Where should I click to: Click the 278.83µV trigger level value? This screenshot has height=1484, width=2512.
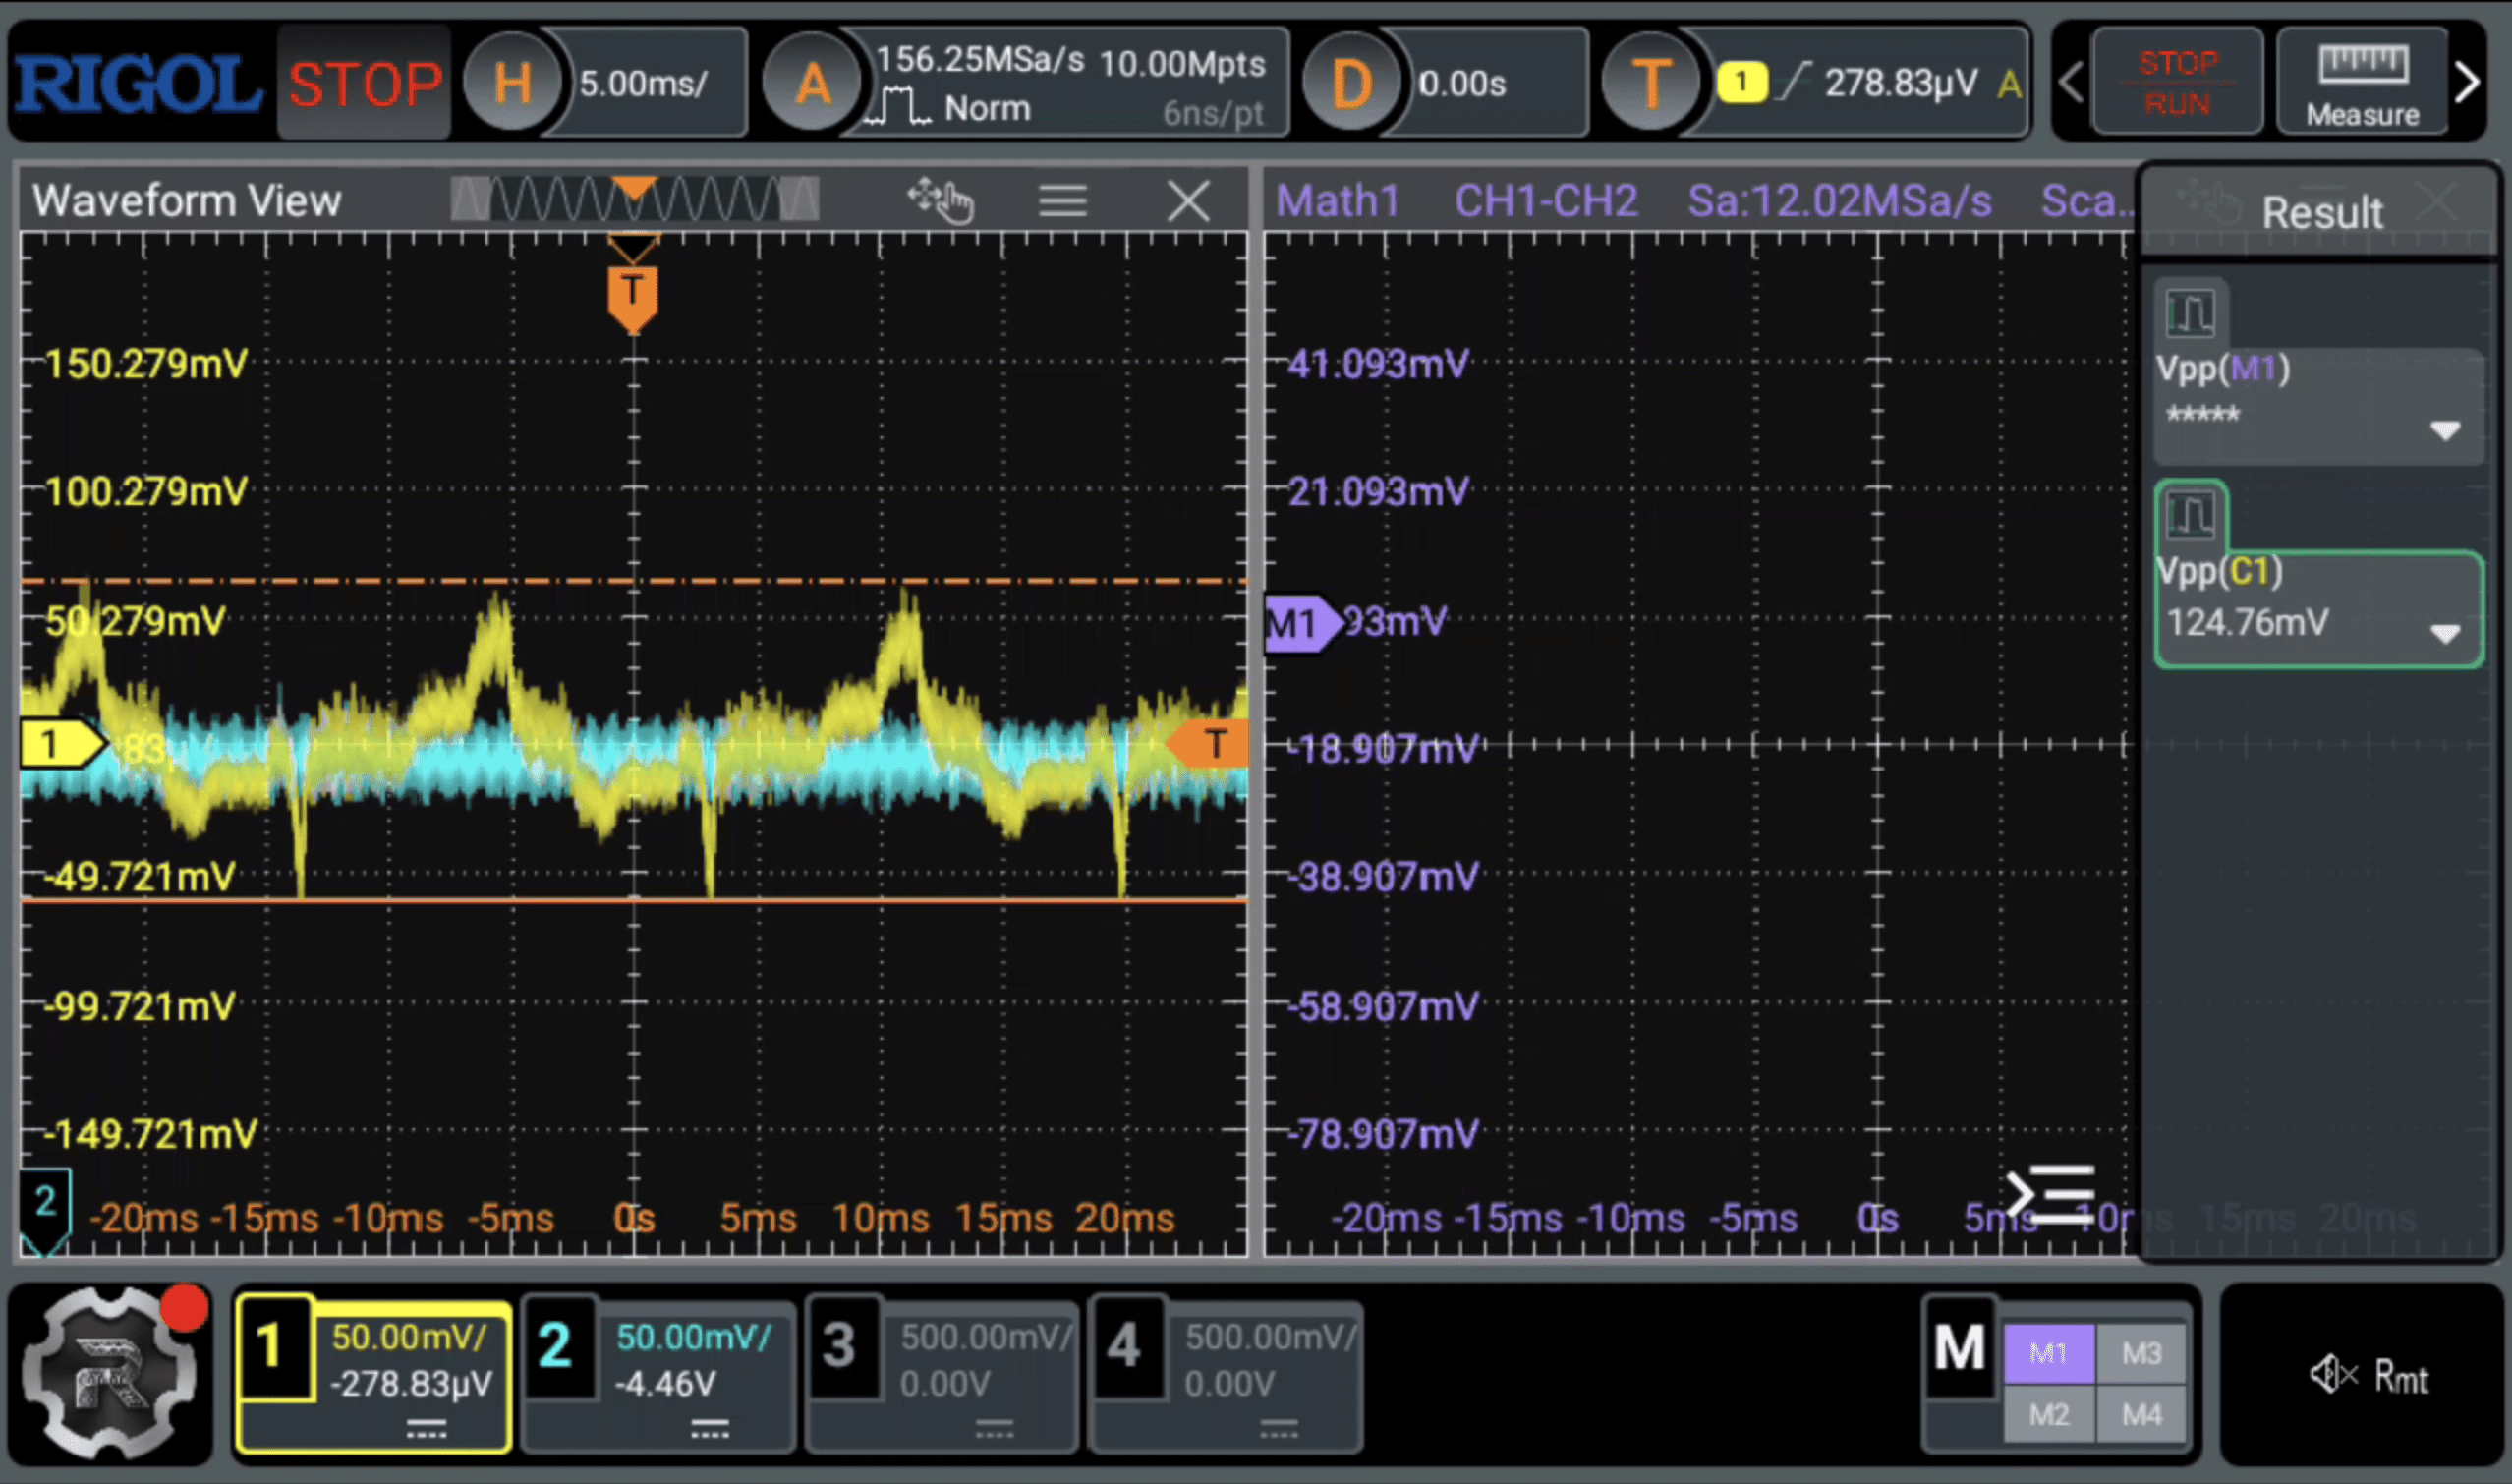(x=1900, y=83)
